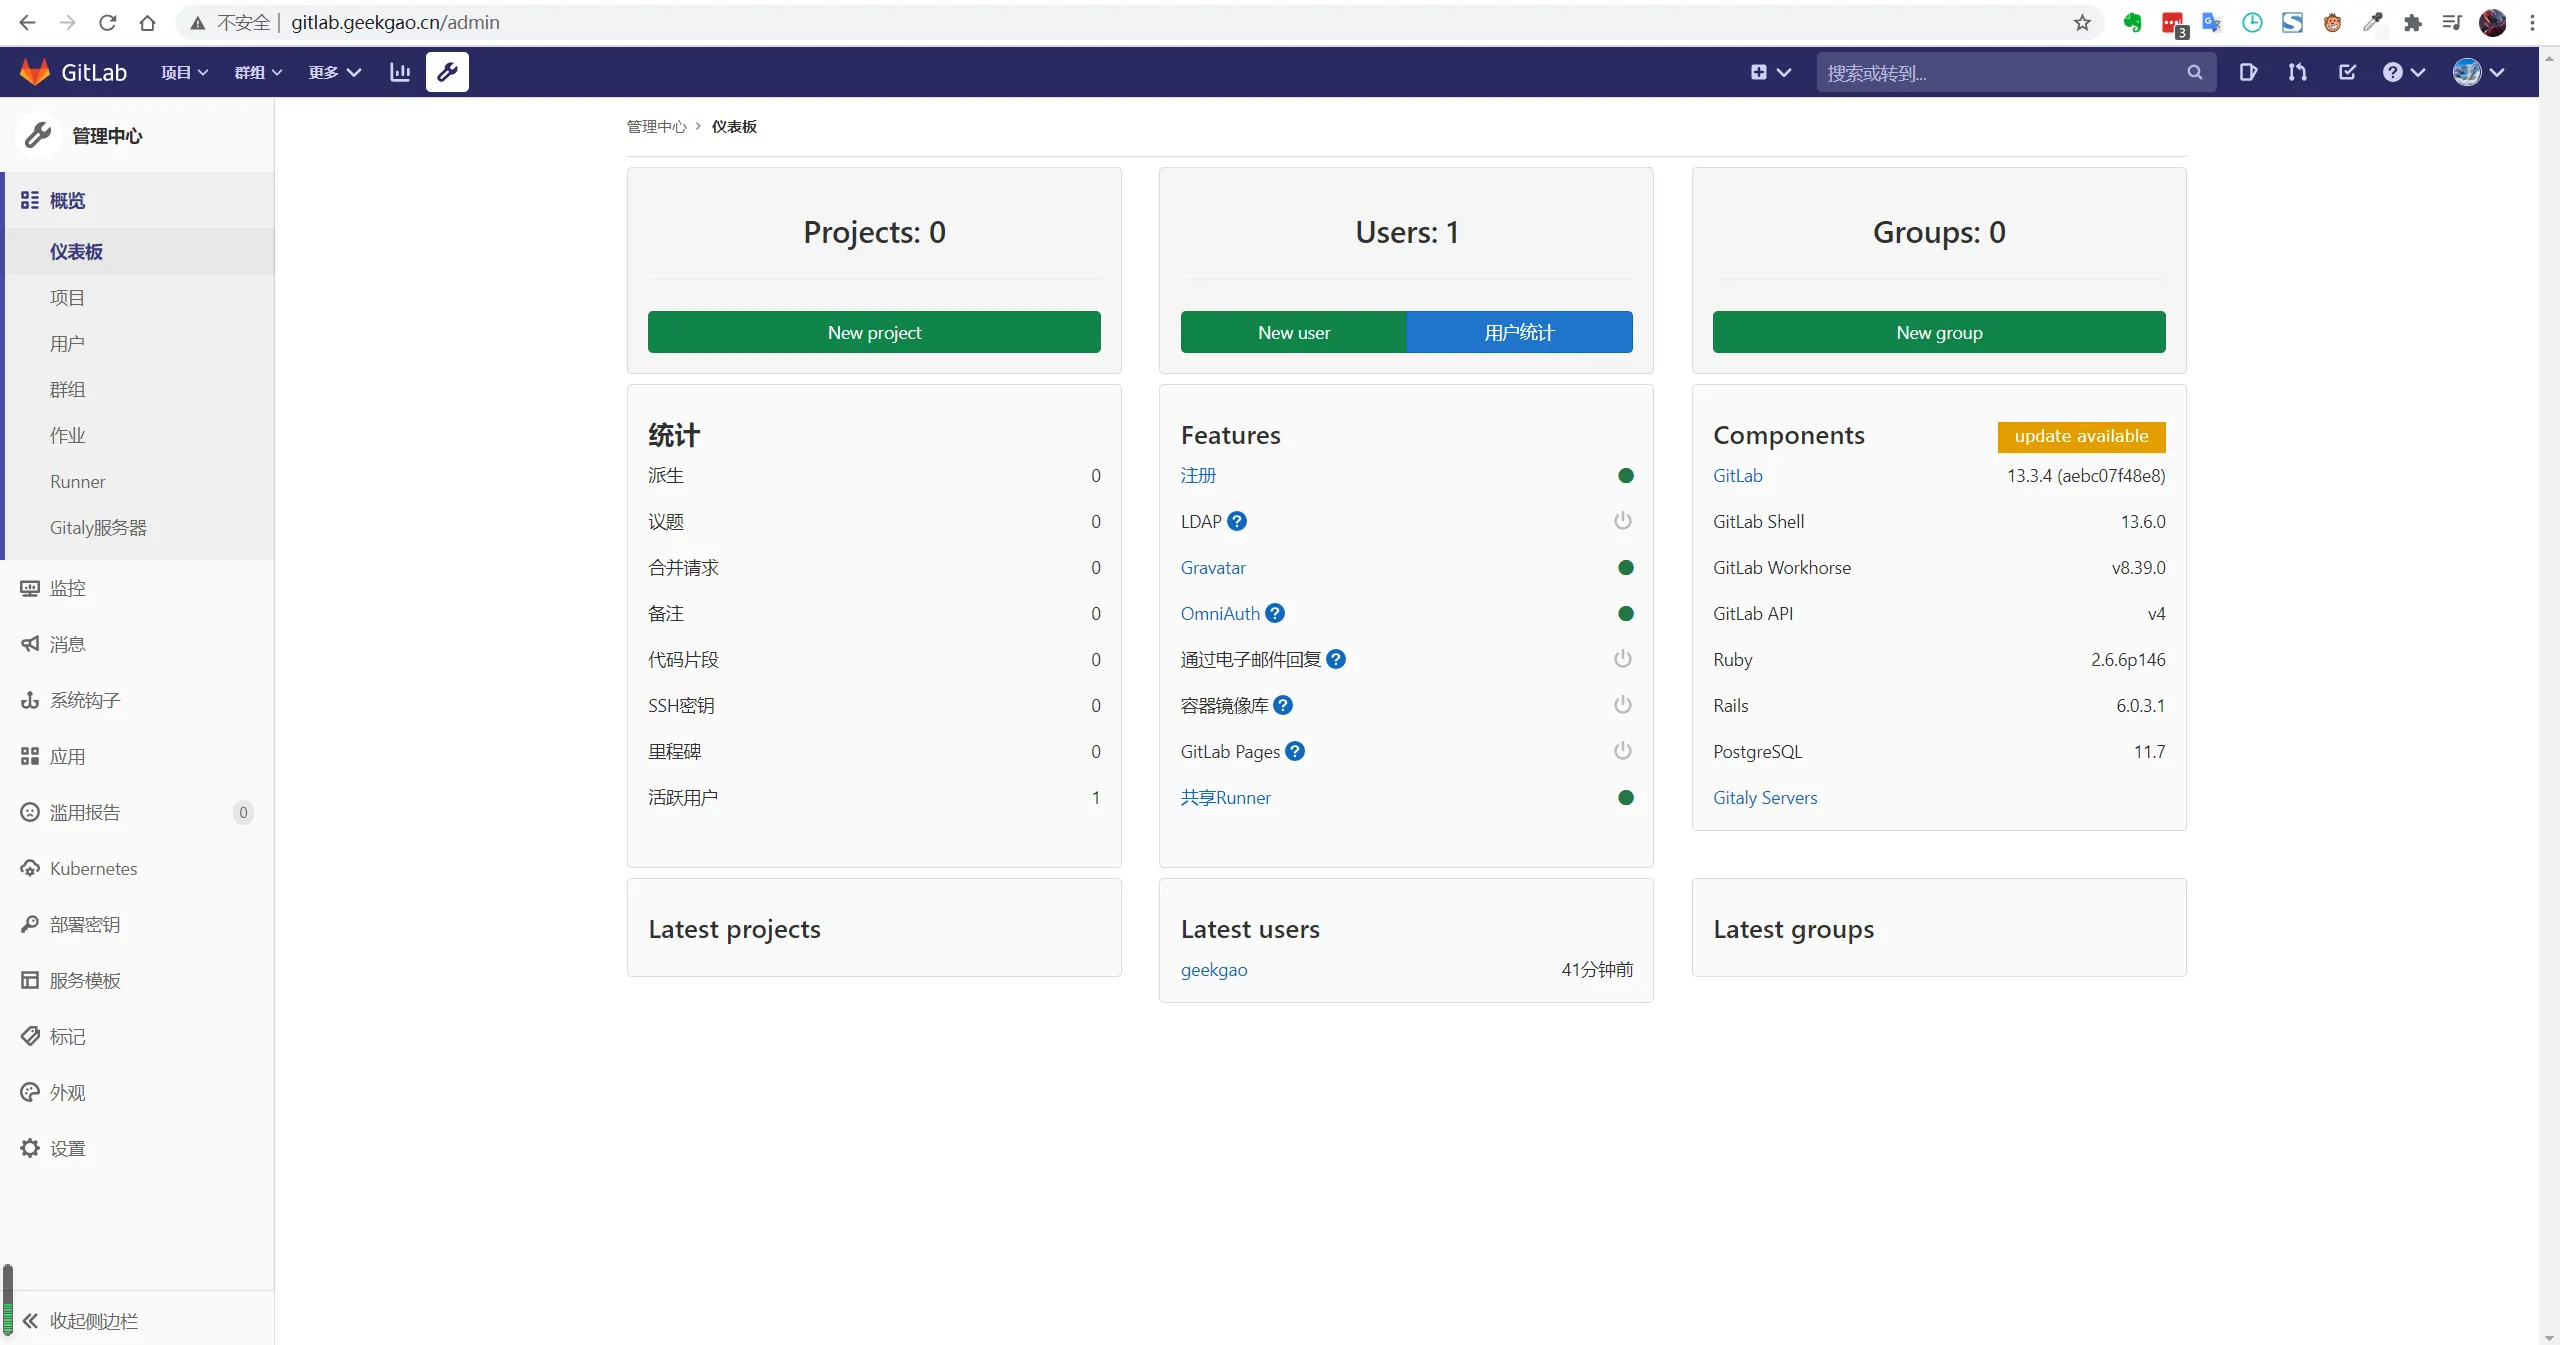Image resolution: width=2560 pixels, height=1345 pixels.
Task: Open 监控 in the sidebar
Action: (137, 588)
